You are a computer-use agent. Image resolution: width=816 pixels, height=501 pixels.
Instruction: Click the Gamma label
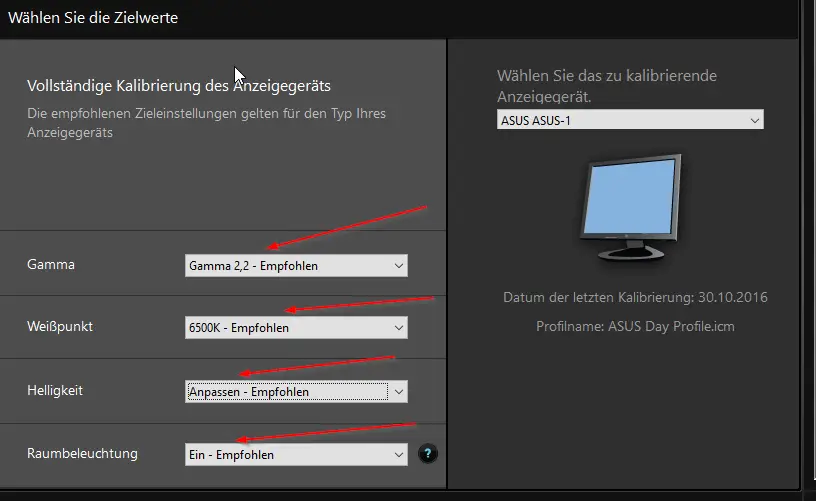51,264
